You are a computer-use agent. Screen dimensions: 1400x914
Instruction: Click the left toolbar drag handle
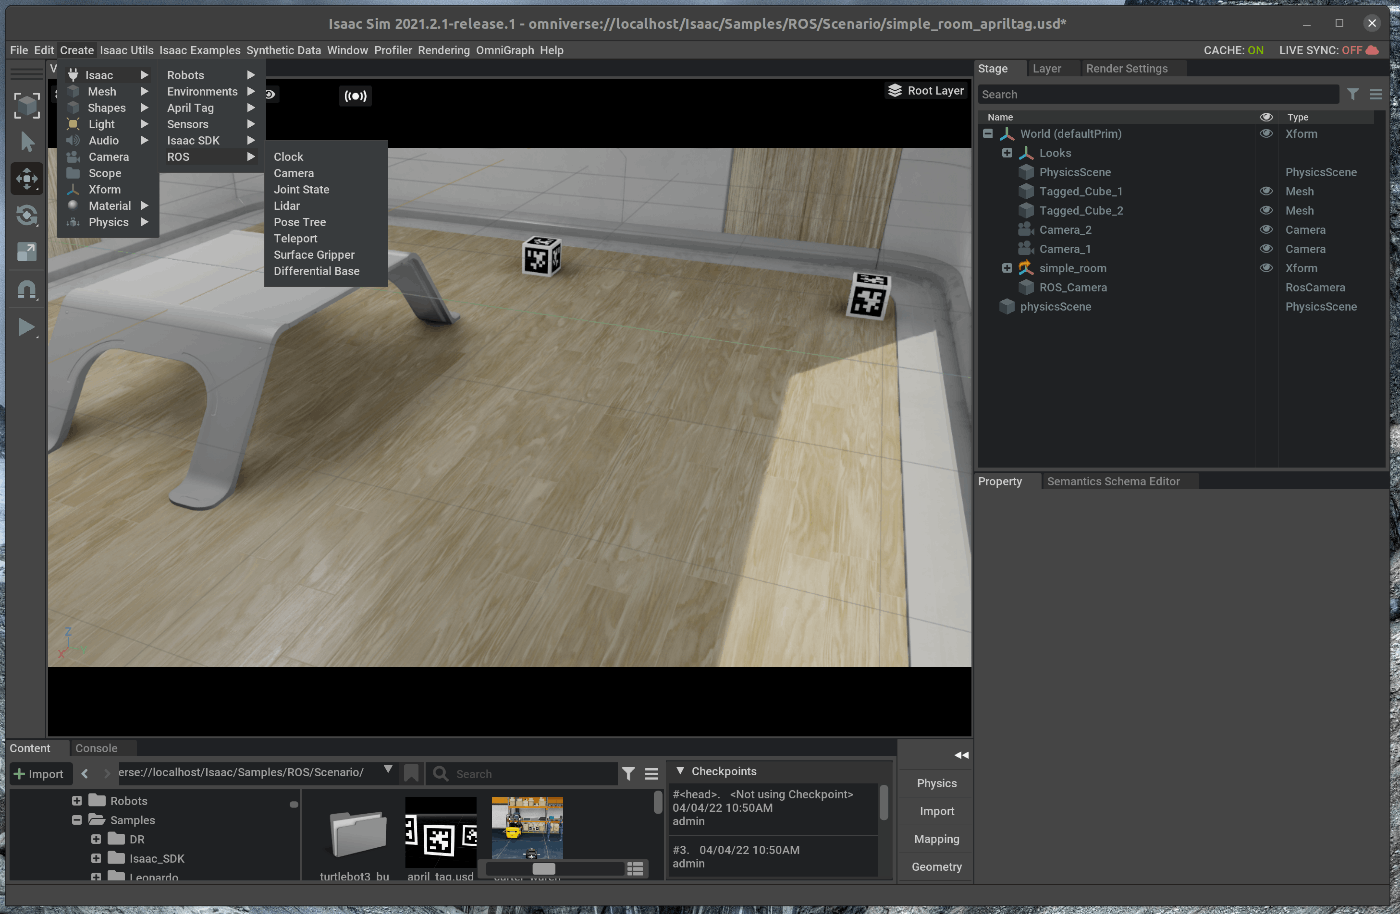tap(27, 74)
